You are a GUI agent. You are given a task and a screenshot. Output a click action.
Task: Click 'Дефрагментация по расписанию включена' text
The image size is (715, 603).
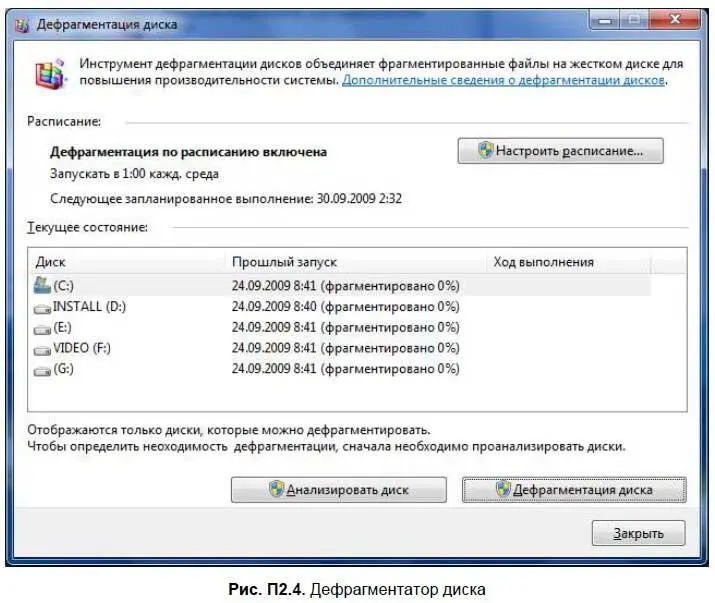tap(188, 152)
